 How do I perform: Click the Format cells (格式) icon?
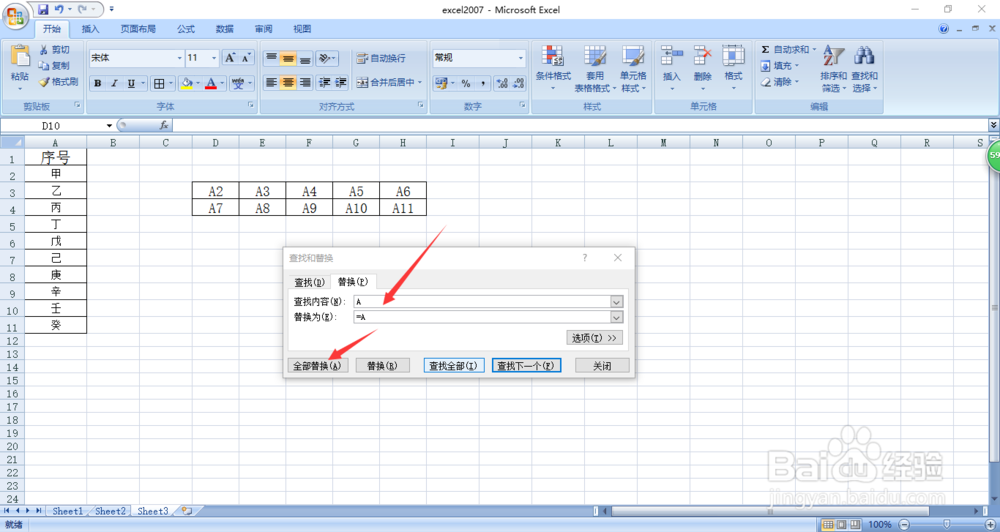733,55
